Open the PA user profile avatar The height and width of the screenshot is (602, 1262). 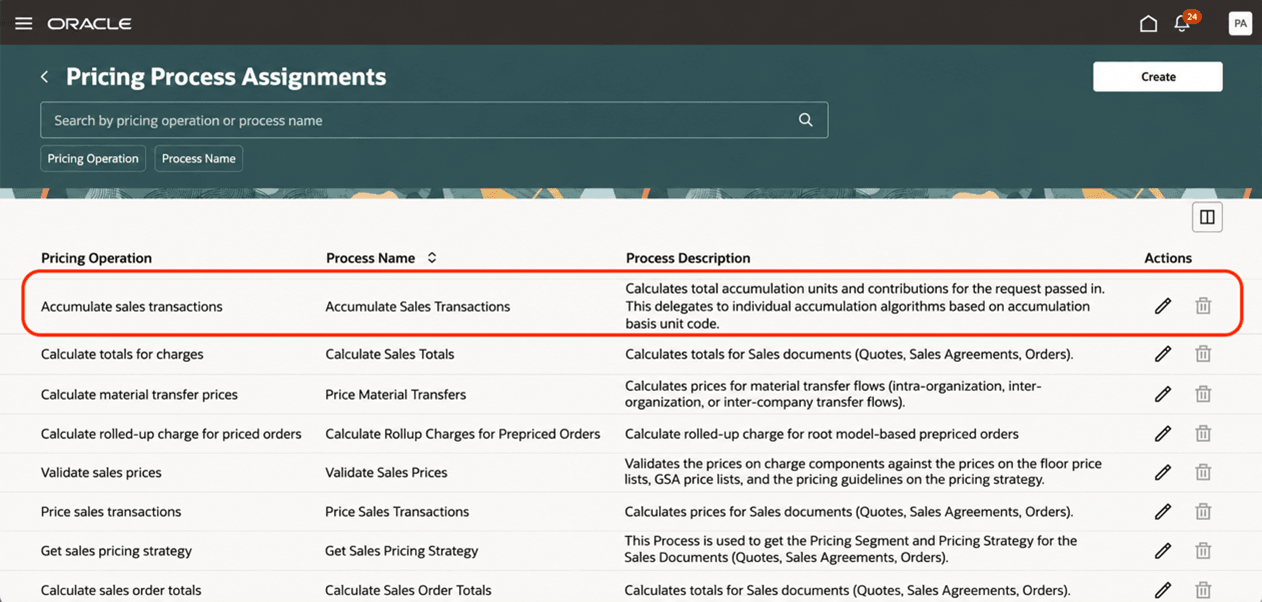pyautogui.click(x=1240, y=23)
